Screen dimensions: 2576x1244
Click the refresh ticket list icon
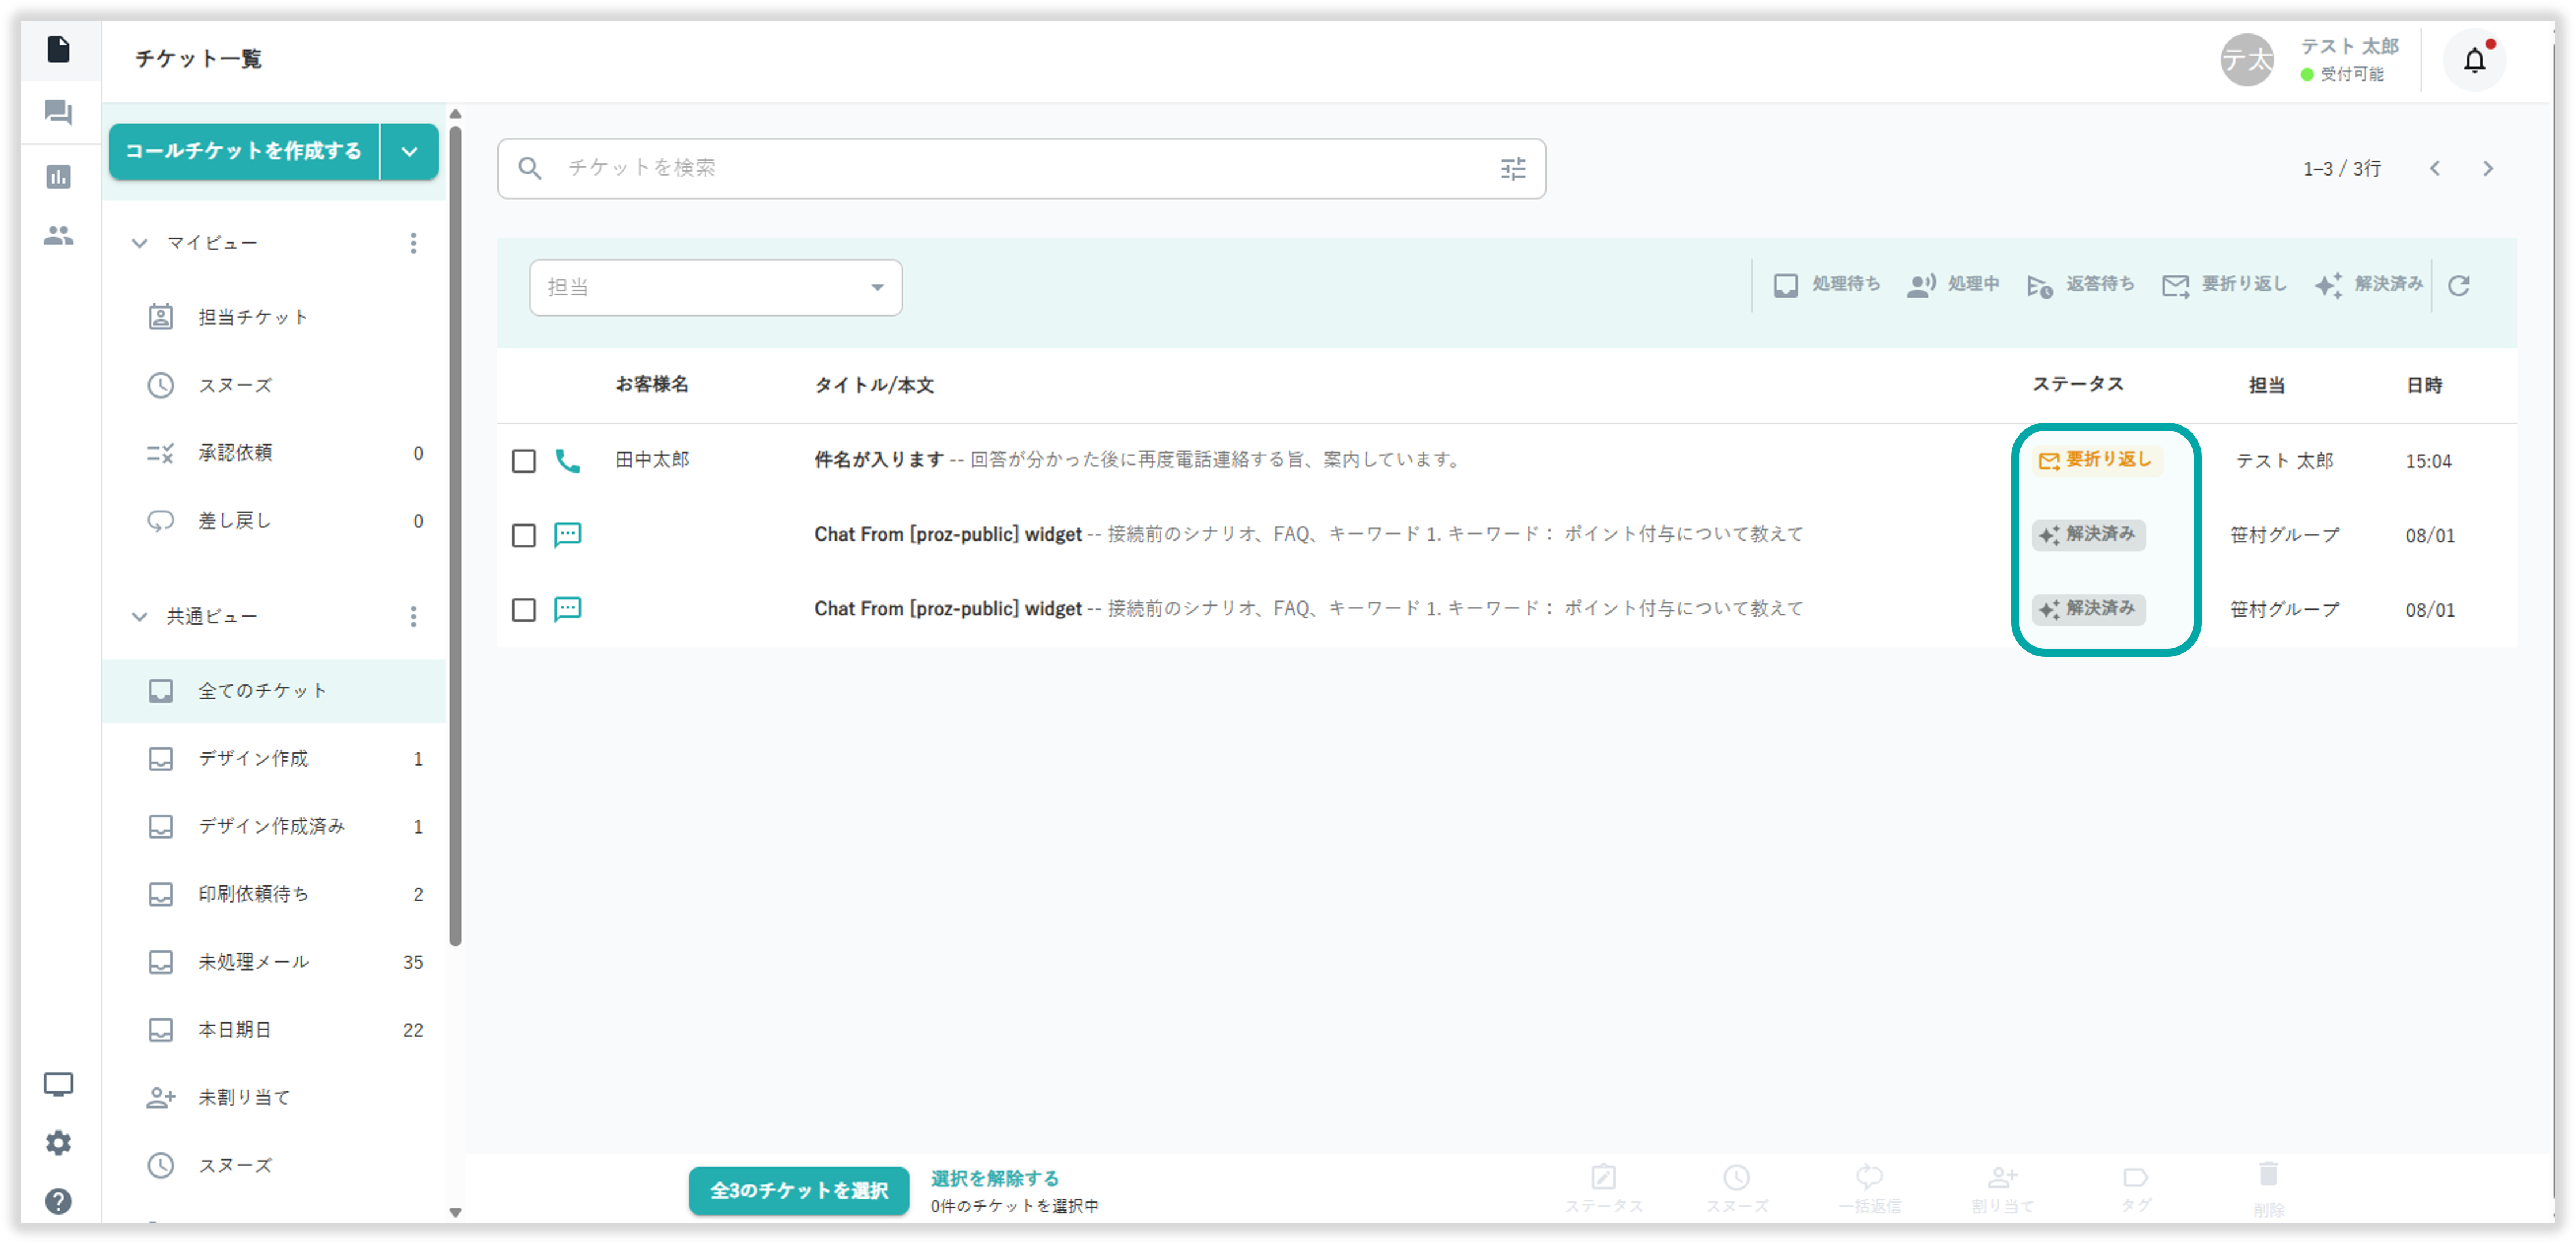click(2459, 286)
